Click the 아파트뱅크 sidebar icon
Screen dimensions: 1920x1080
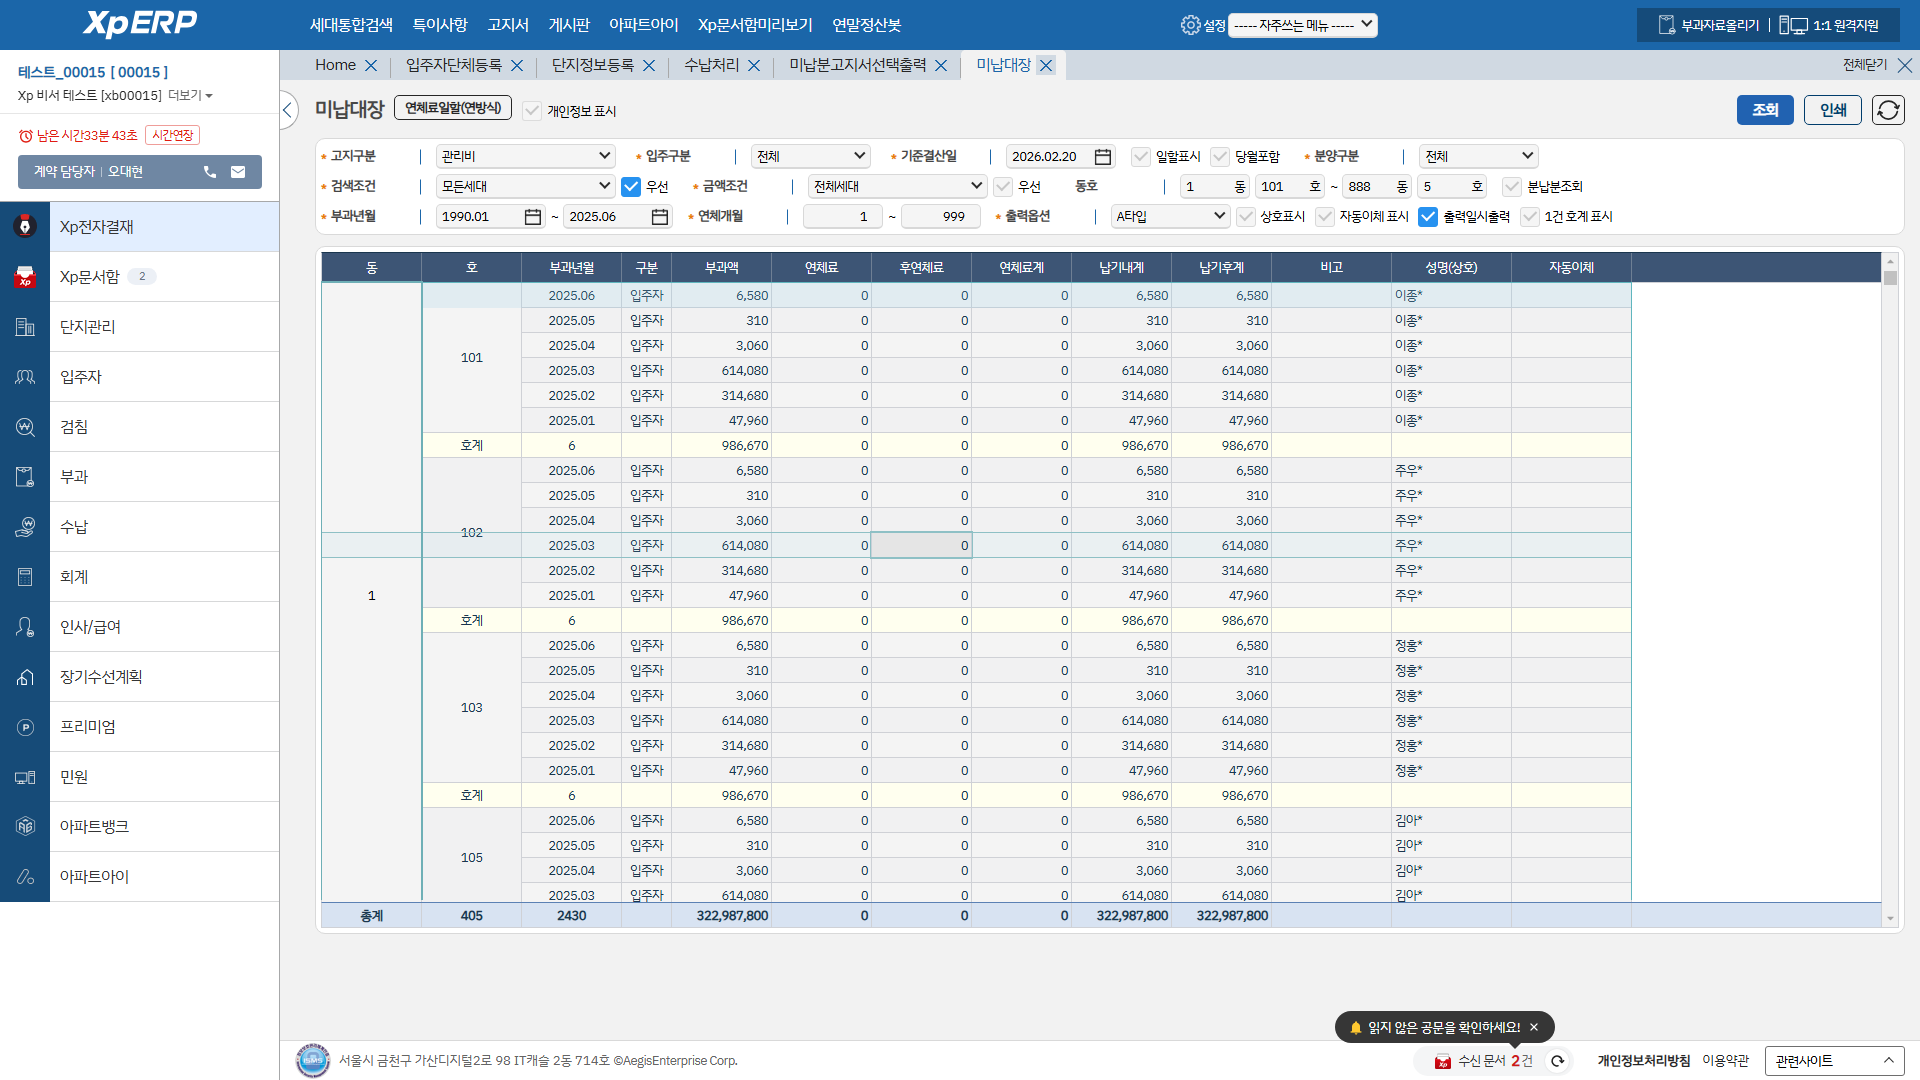25,827
